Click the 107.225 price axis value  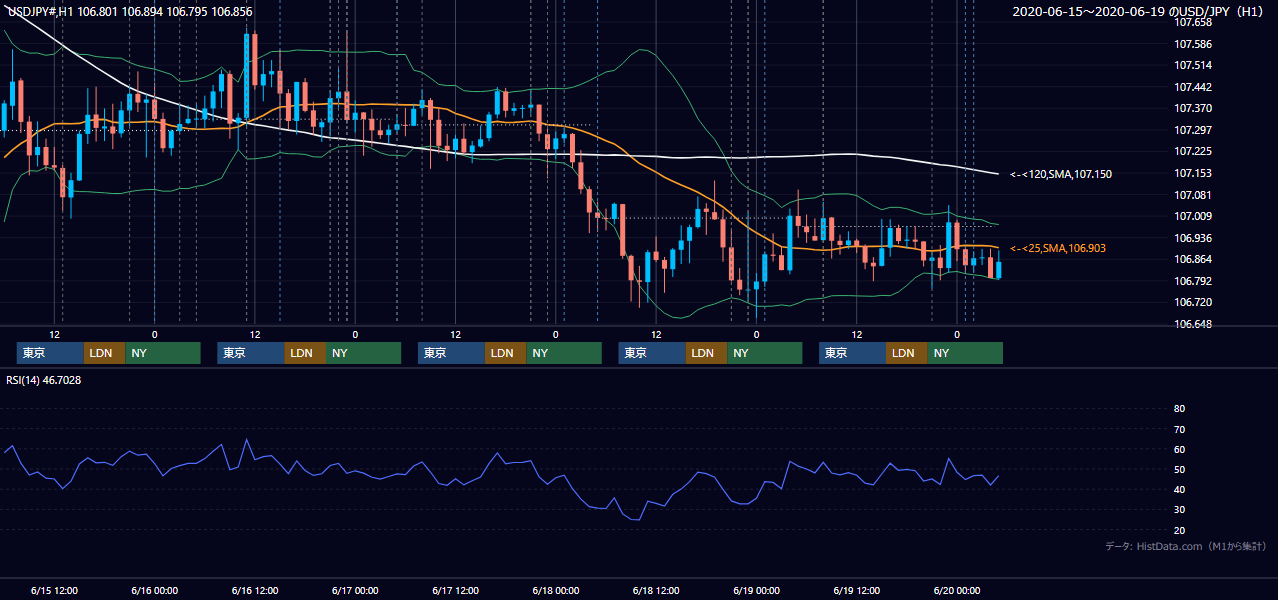click(x=1192, y=152)
